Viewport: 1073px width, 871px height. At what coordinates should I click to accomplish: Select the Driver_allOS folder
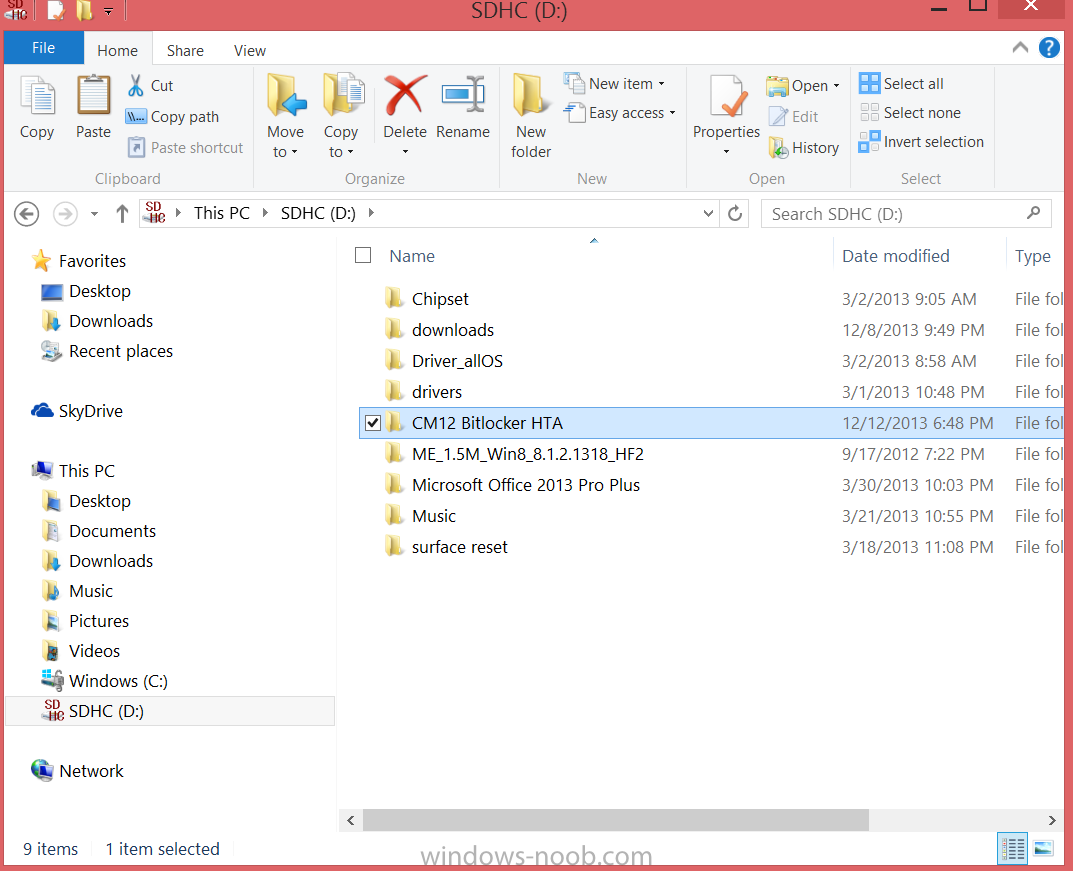coord(457,361)
